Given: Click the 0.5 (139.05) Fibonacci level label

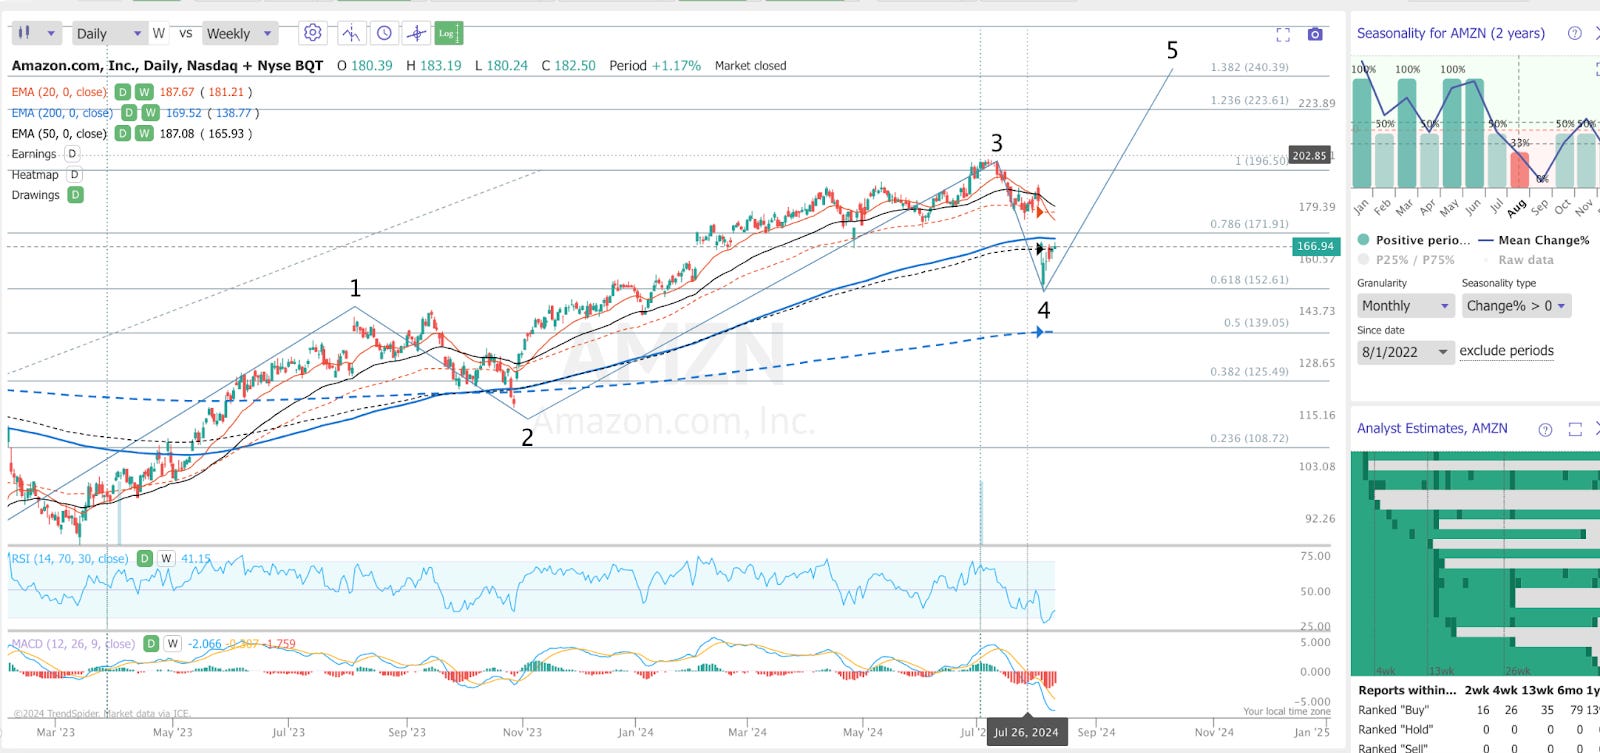Looking at the screenshot, I should (1256, 323).
